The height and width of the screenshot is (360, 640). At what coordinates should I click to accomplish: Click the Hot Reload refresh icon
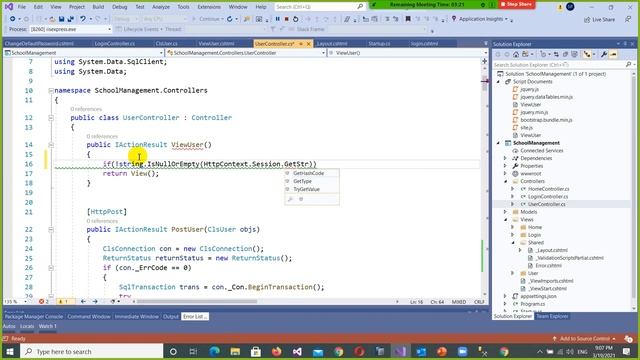pyautogui.click(x=230, y=19)
